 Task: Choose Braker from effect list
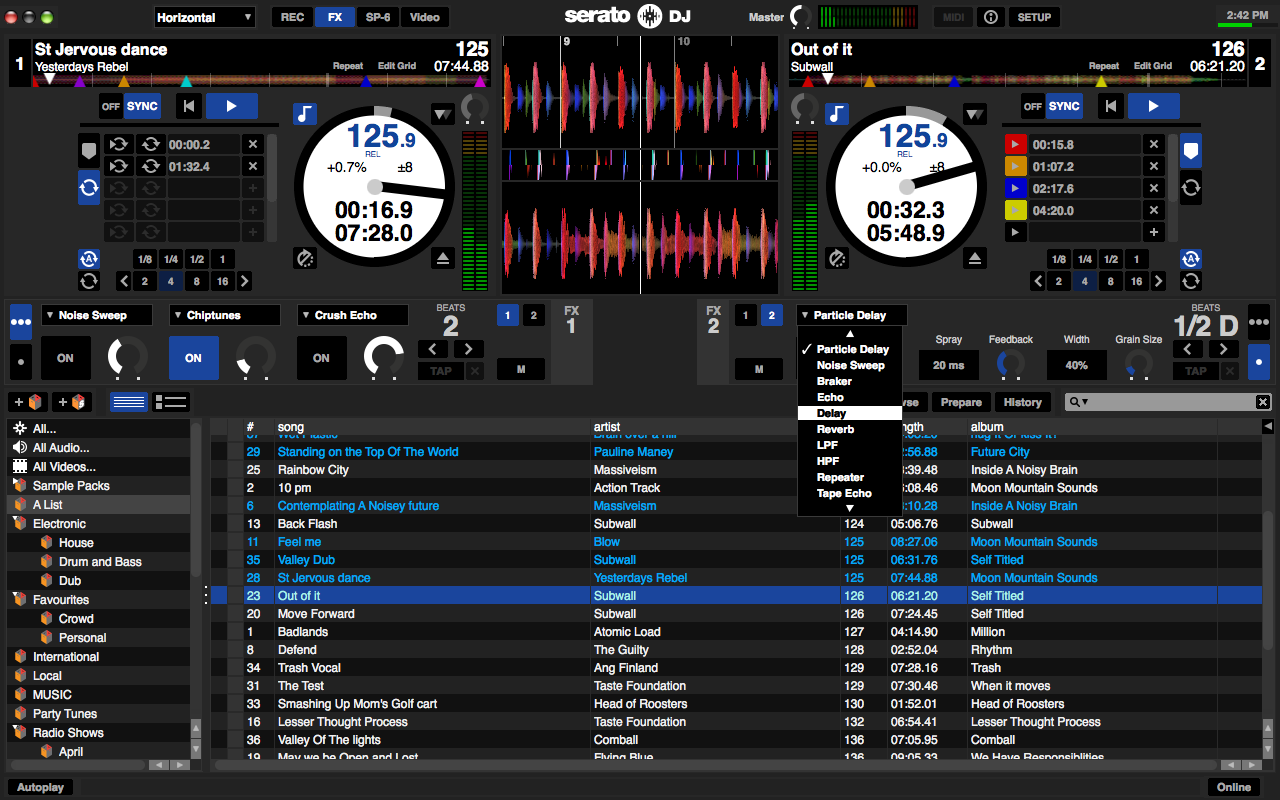[x=850, y=381]
